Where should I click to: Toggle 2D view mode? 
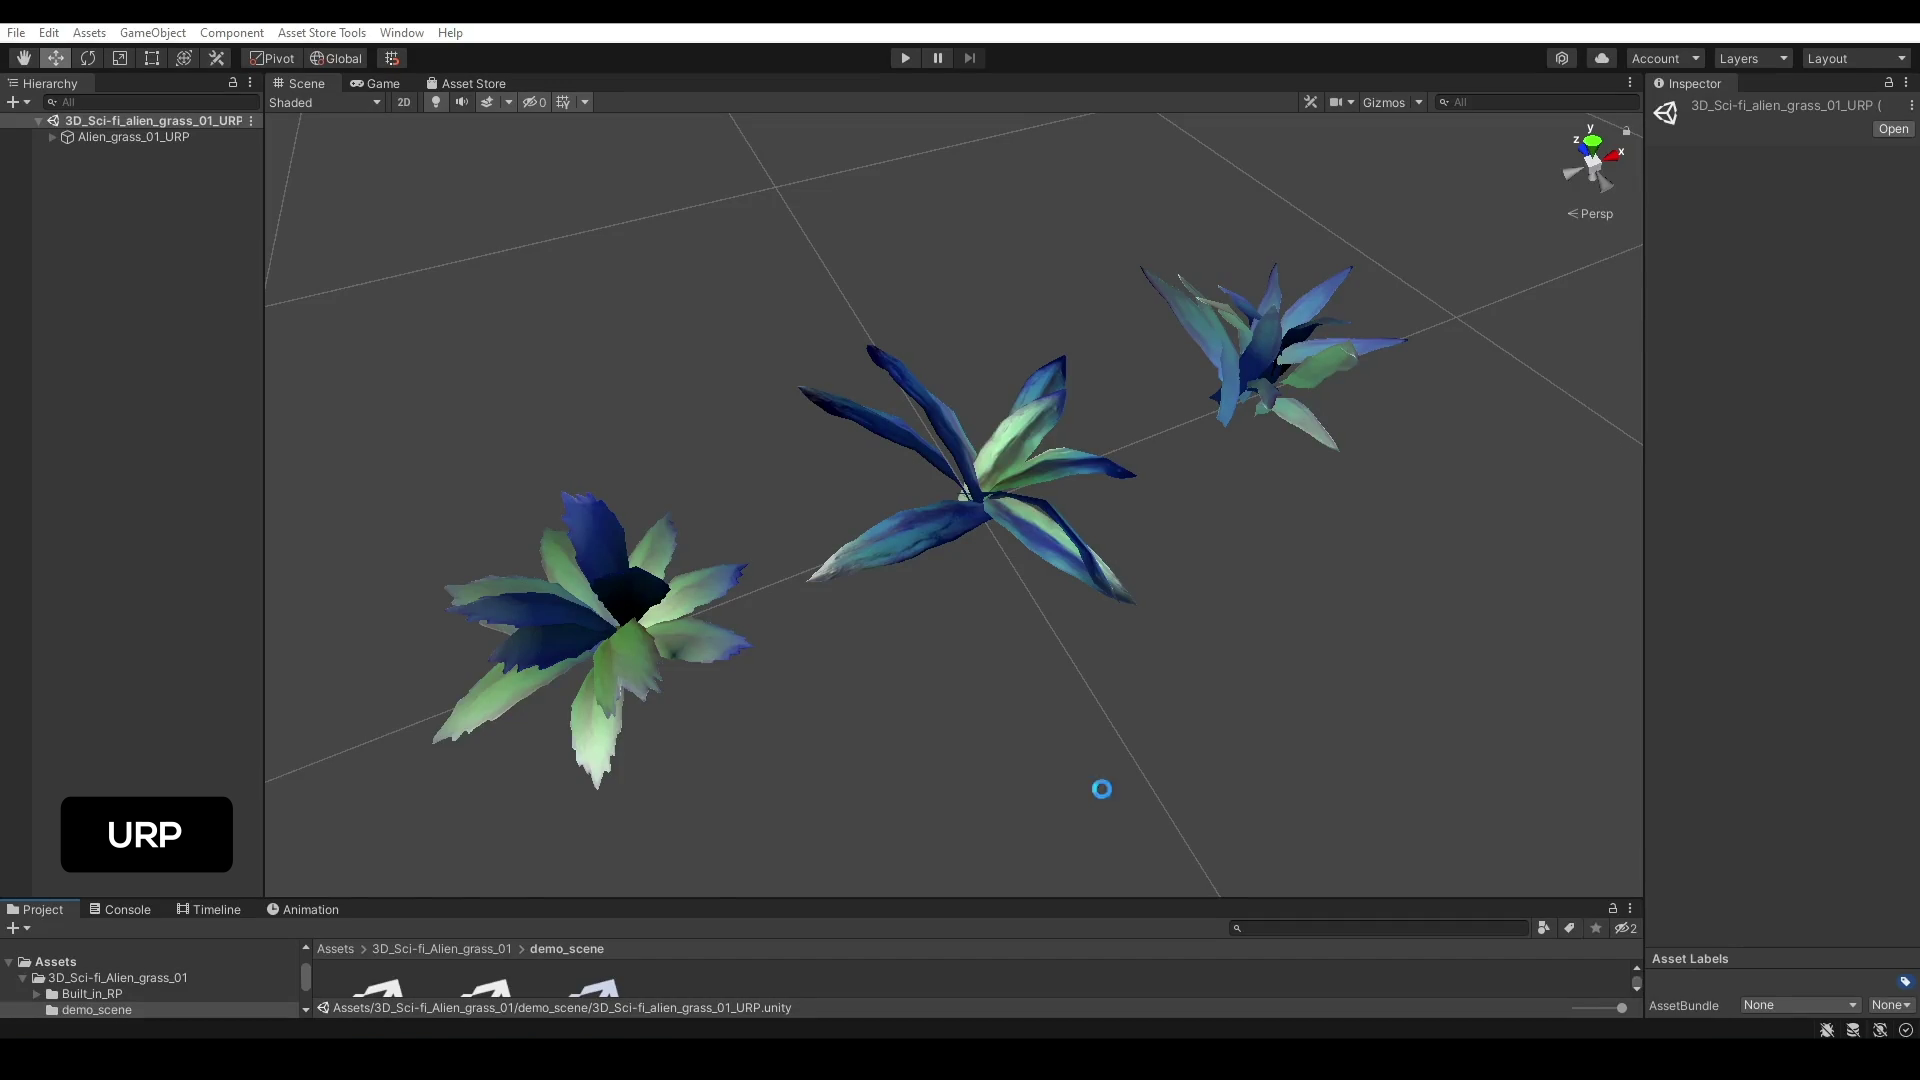point(404,102)
